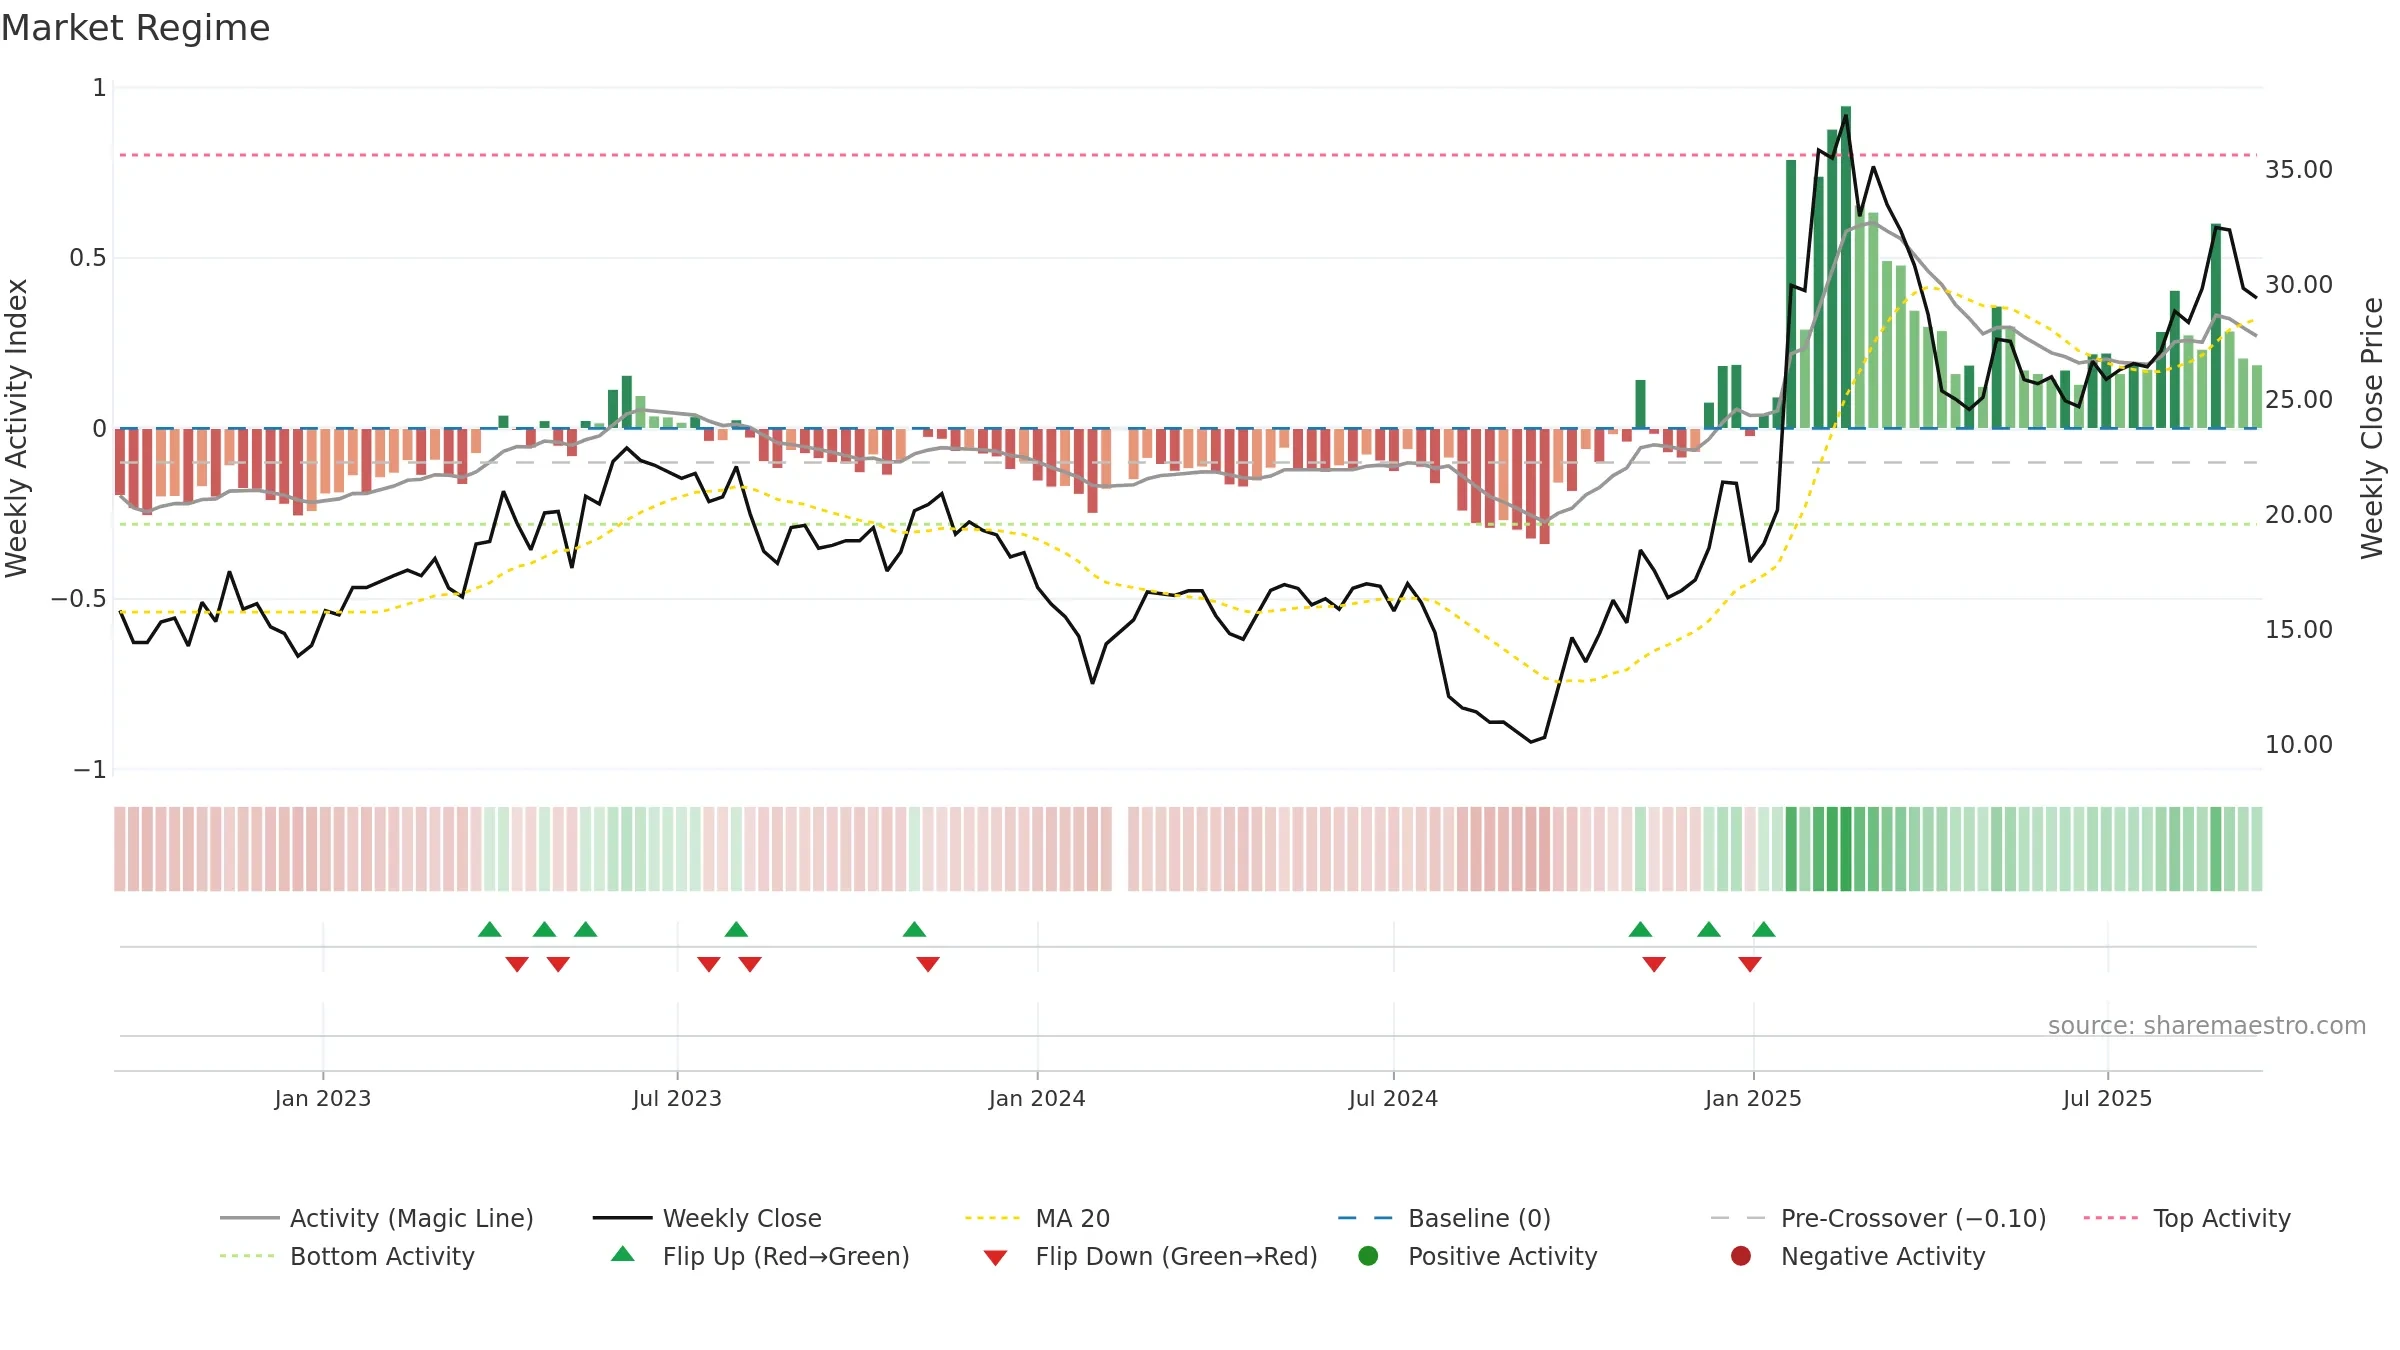Screen dimensions: 2400x1350
Task: Click the Jan 2023 x-axis label
Action: point(323,1098)
